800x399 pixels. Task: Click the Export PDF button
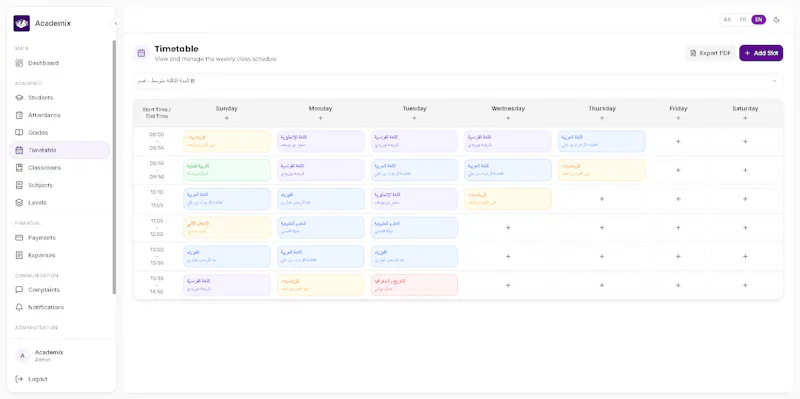[710, 53]
